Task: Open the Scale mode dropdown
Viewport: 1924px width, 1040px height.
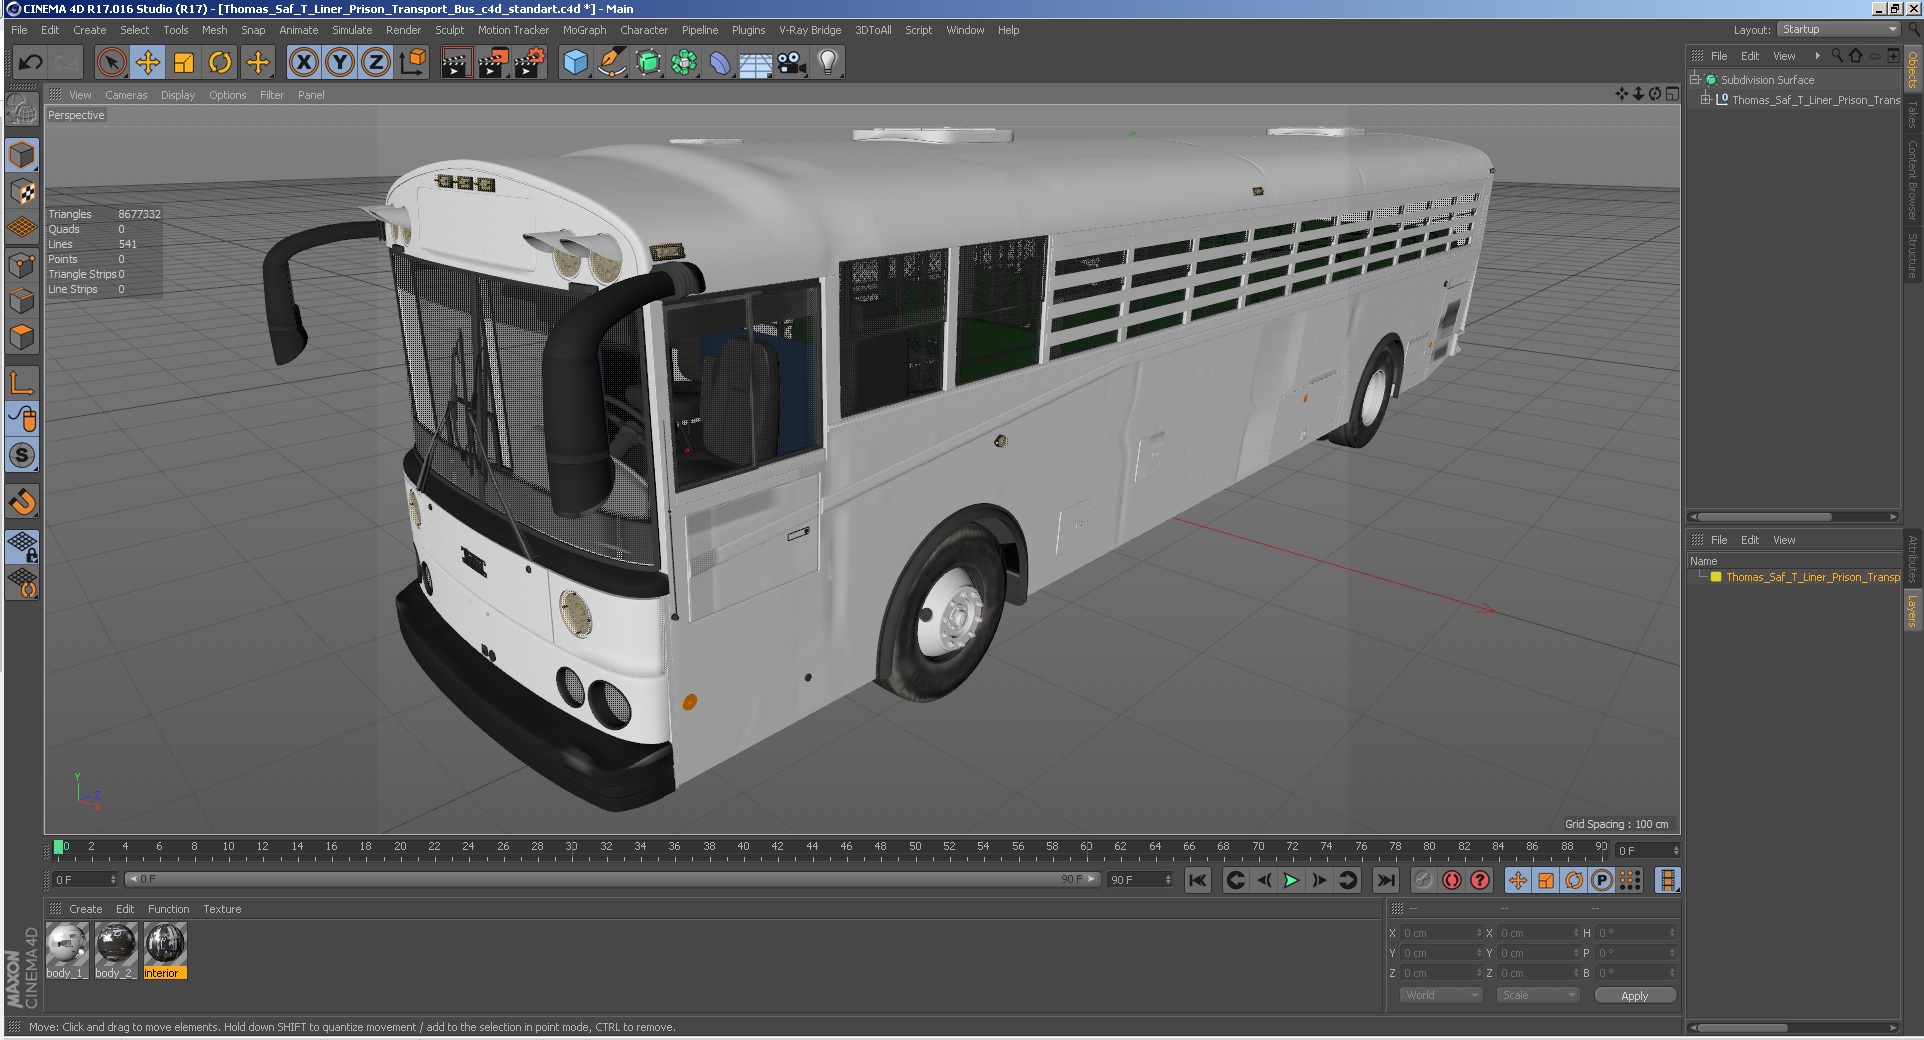Action: click(1537, 995)
